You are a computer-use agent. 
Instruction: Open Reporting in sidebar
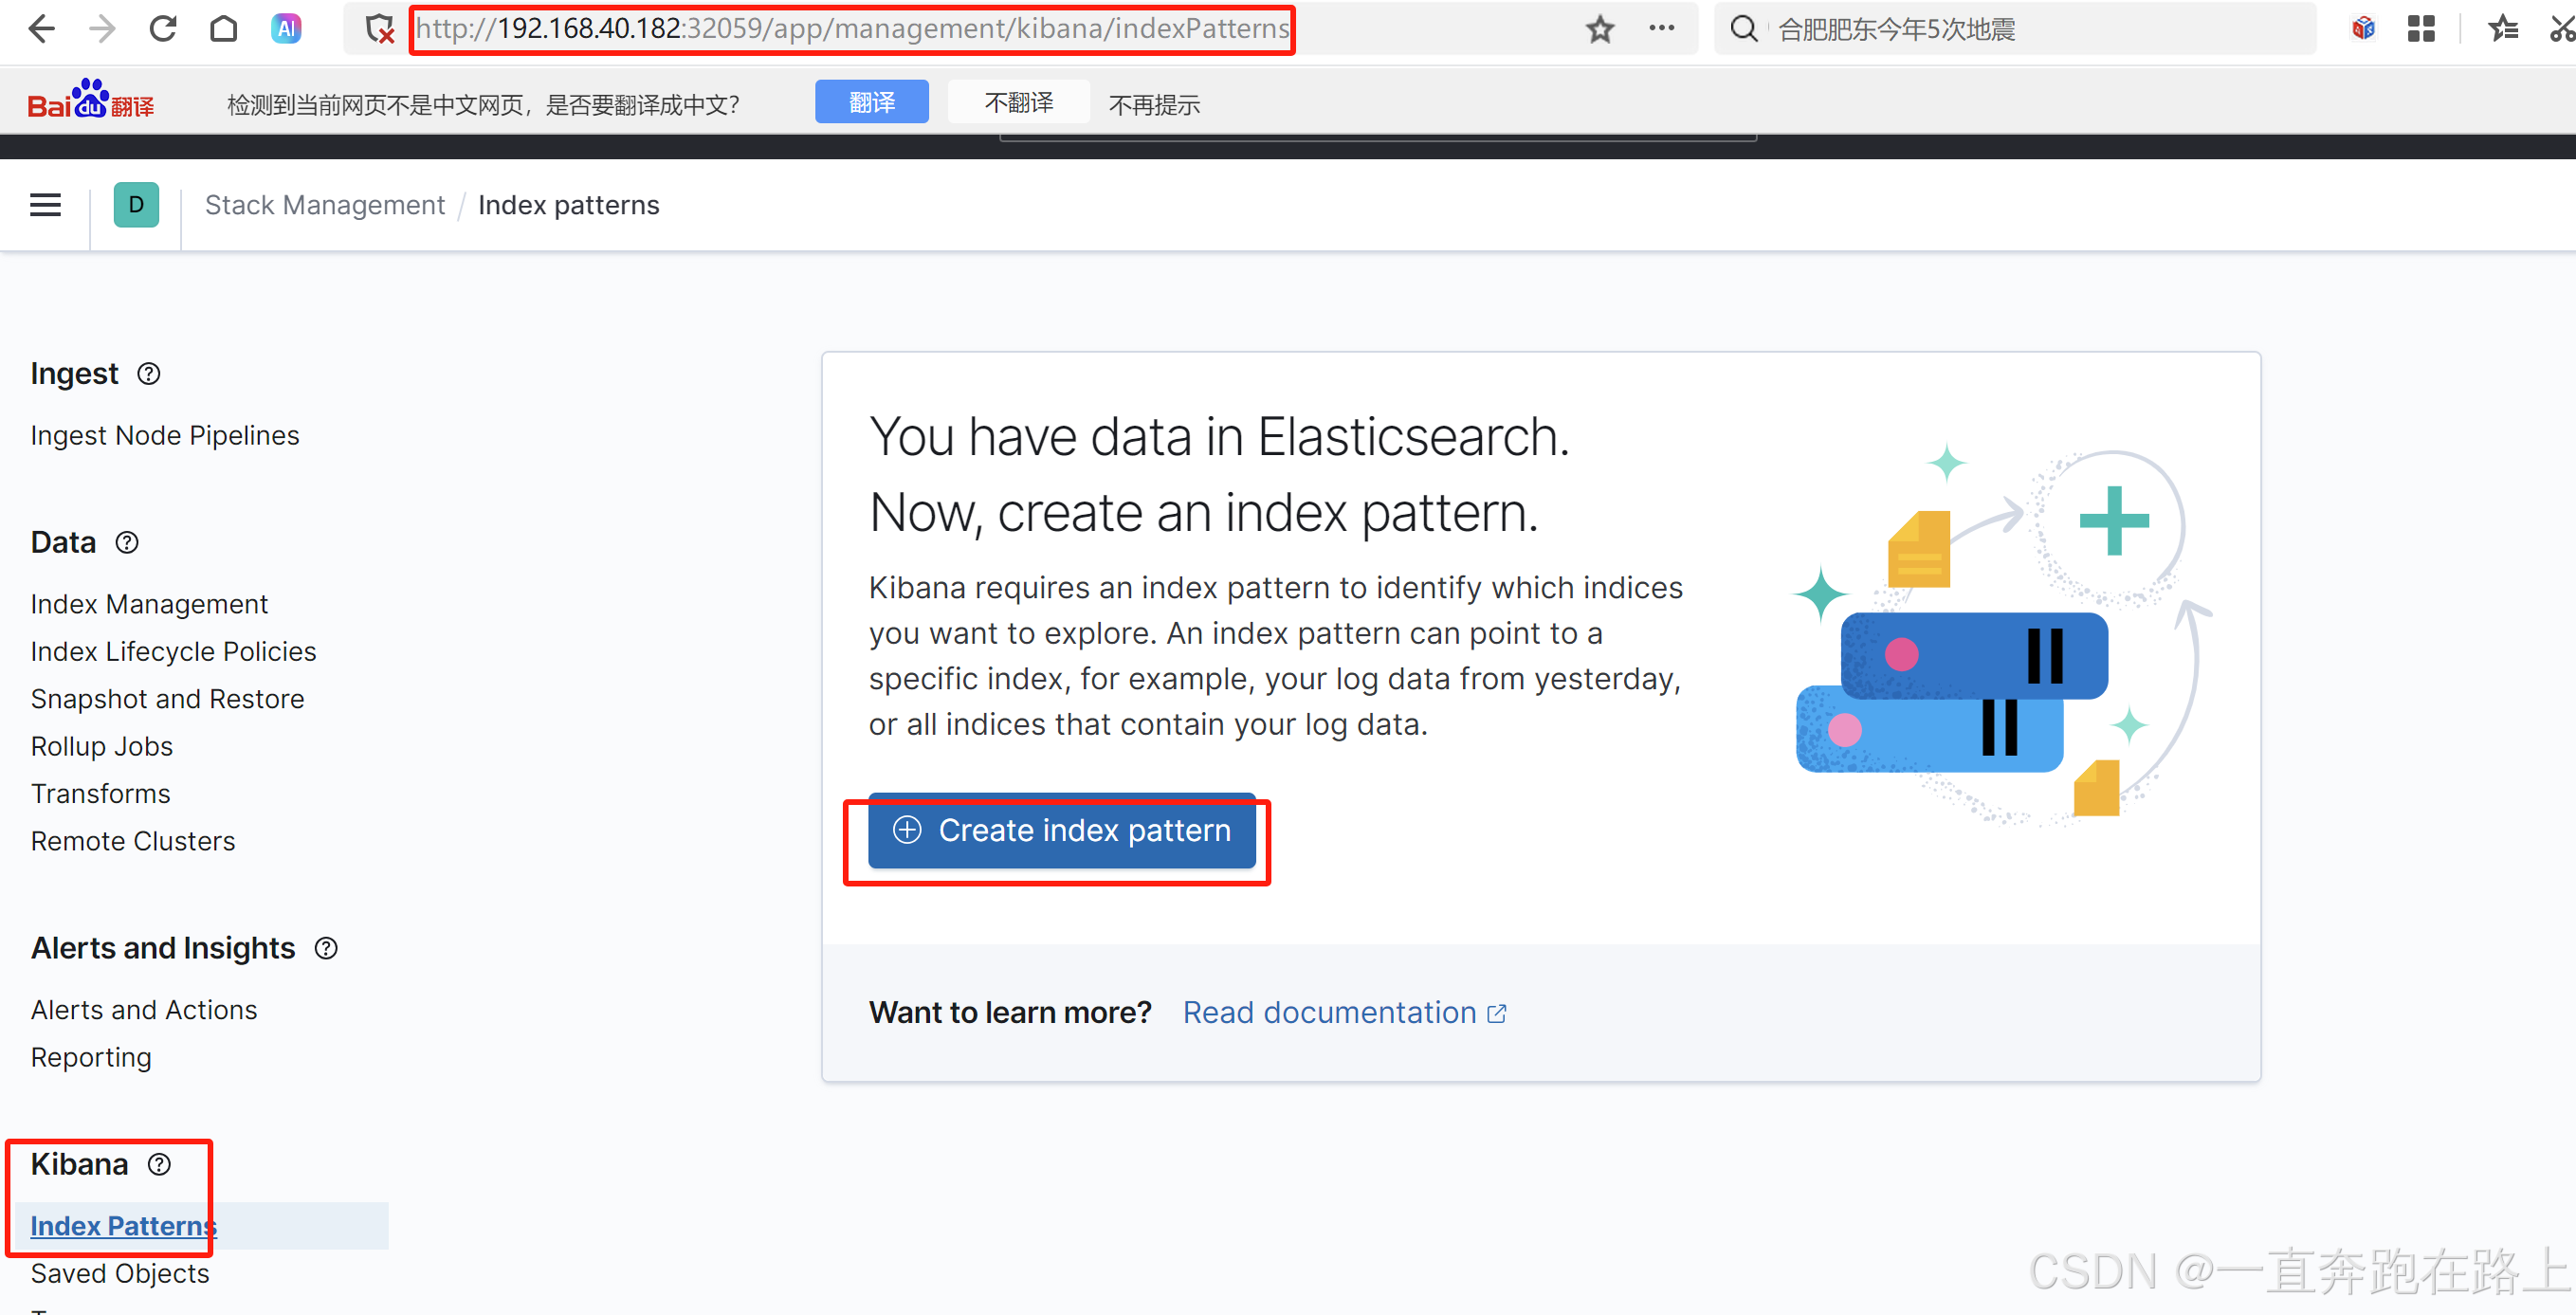(91, 1058)
